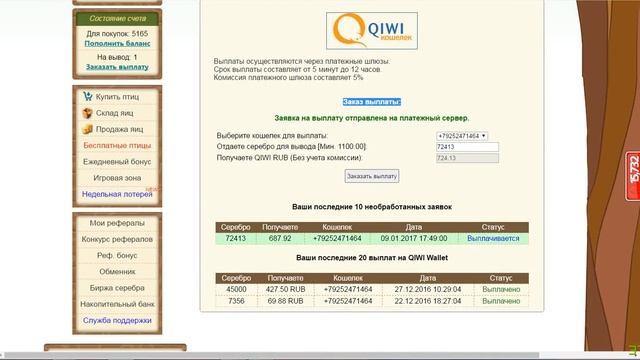
Task: Open Мои рефералы menu item
Action: [117, 223]
